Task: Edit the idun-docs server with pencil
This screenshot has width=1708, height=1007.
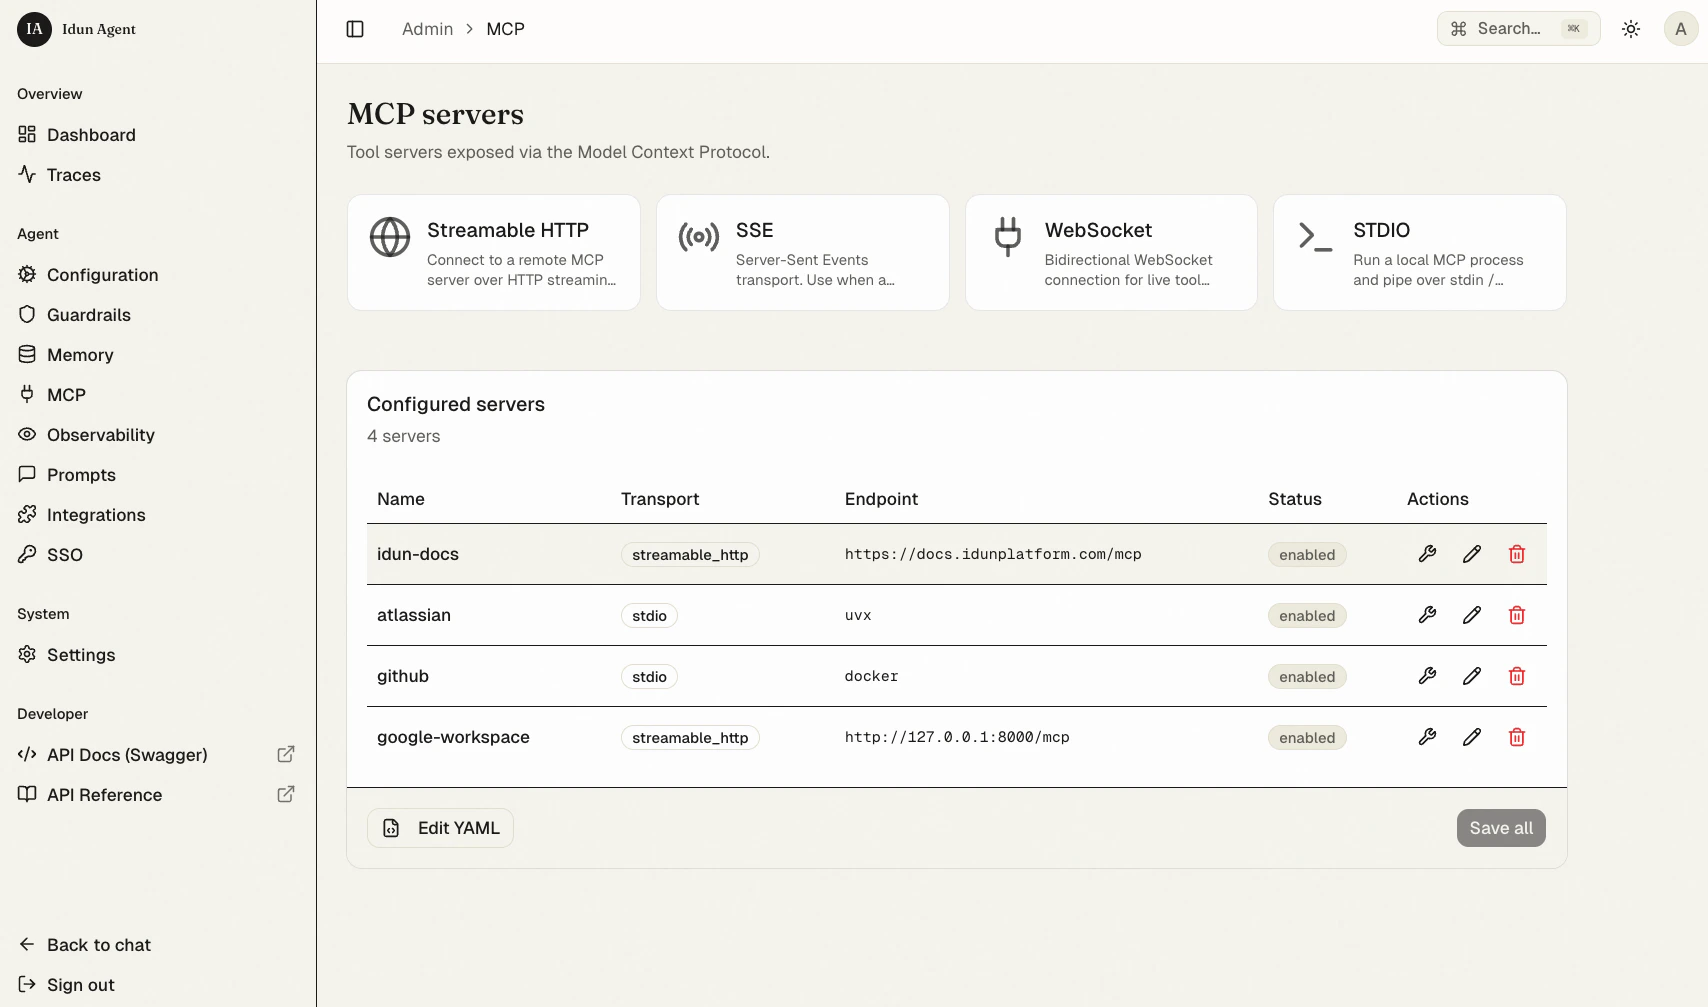Action: pyautogui.click(x=1472, y=554)
